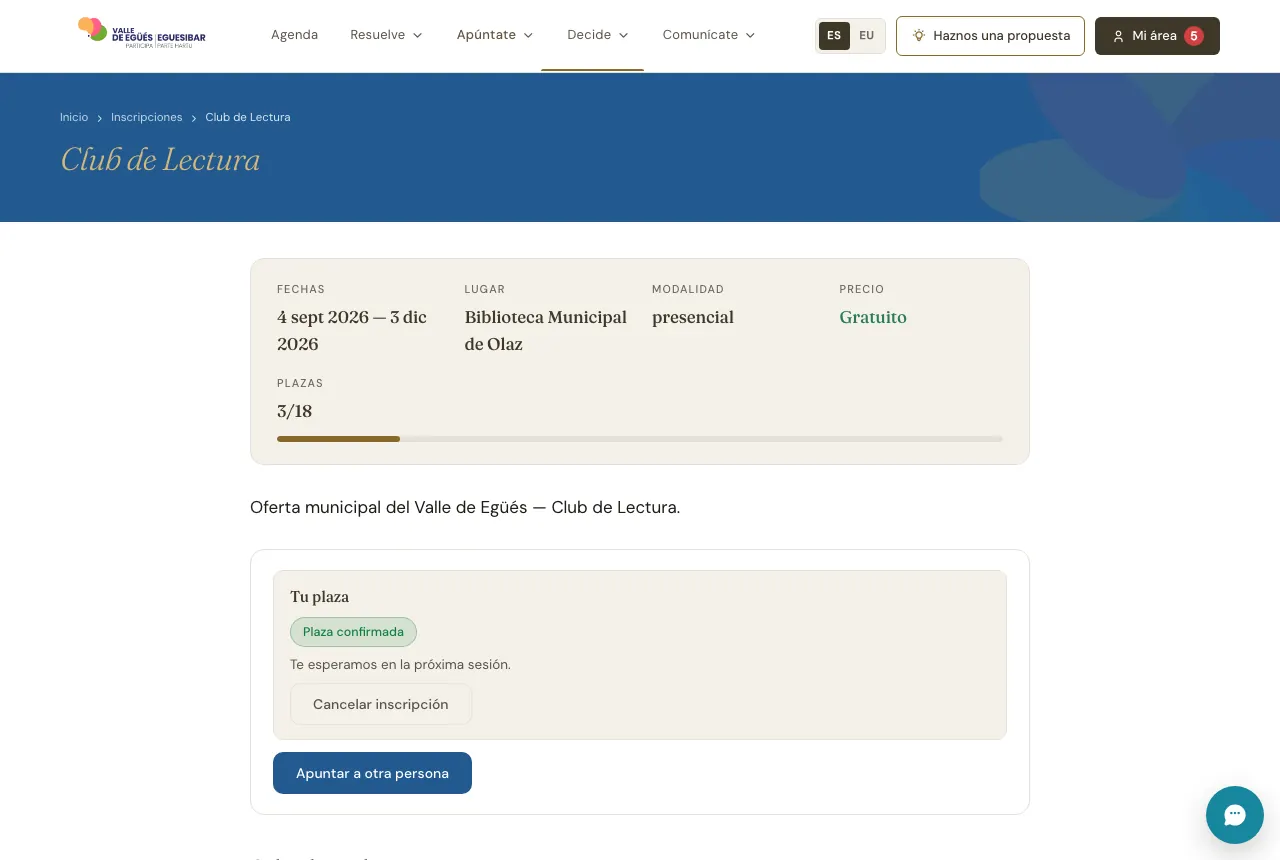Expand the Resuelve dropdown menu
Viewport: 1280px width, 860px height.
[x=386, y=35]
